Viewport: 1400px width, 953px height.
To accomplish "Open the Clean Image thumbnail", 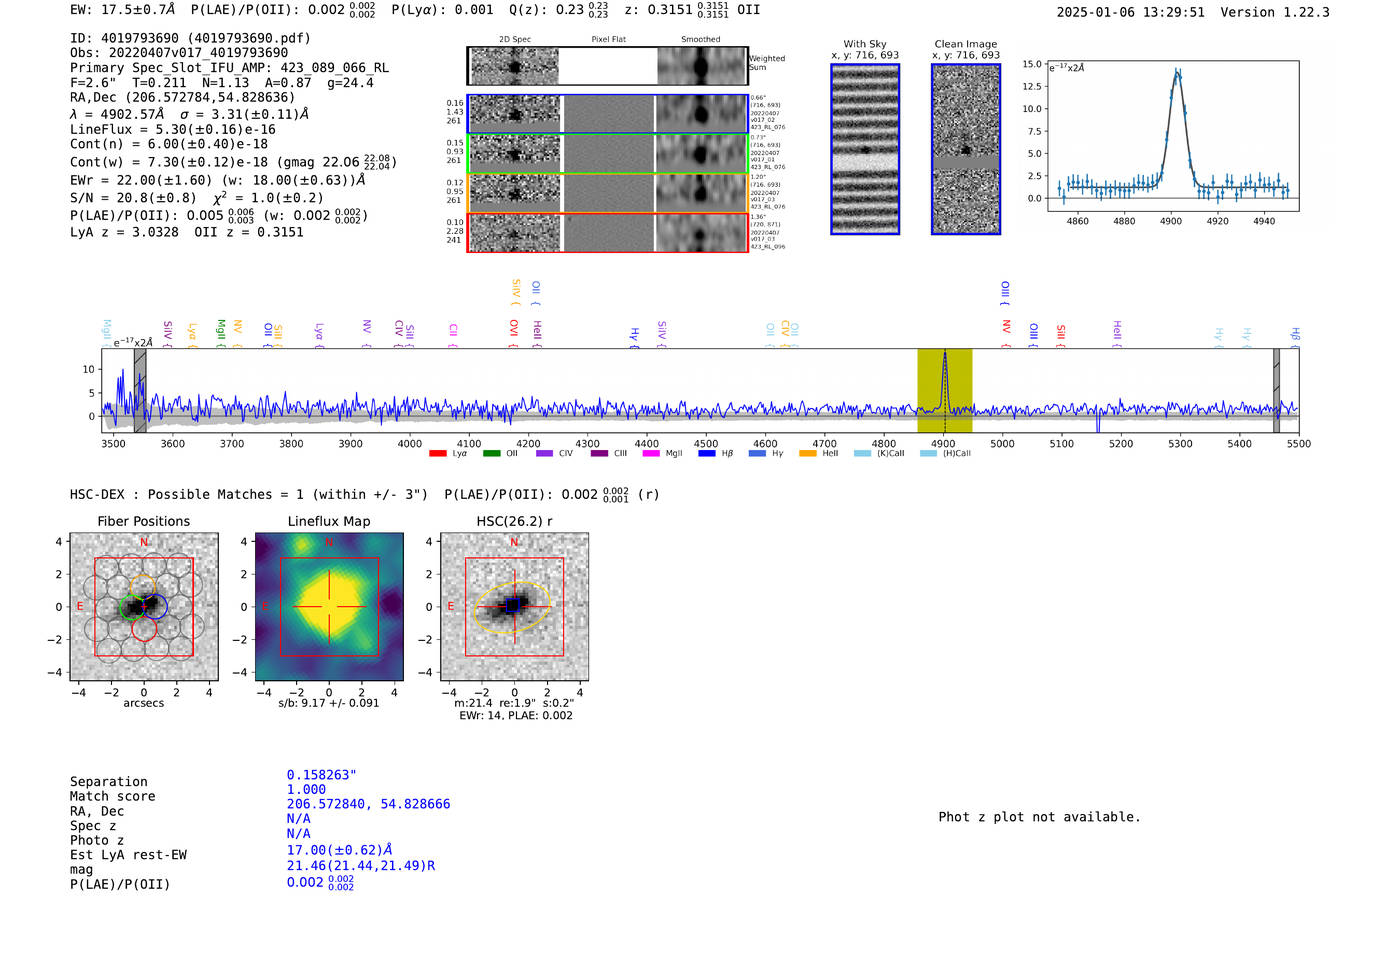I will tap(966, 149).
